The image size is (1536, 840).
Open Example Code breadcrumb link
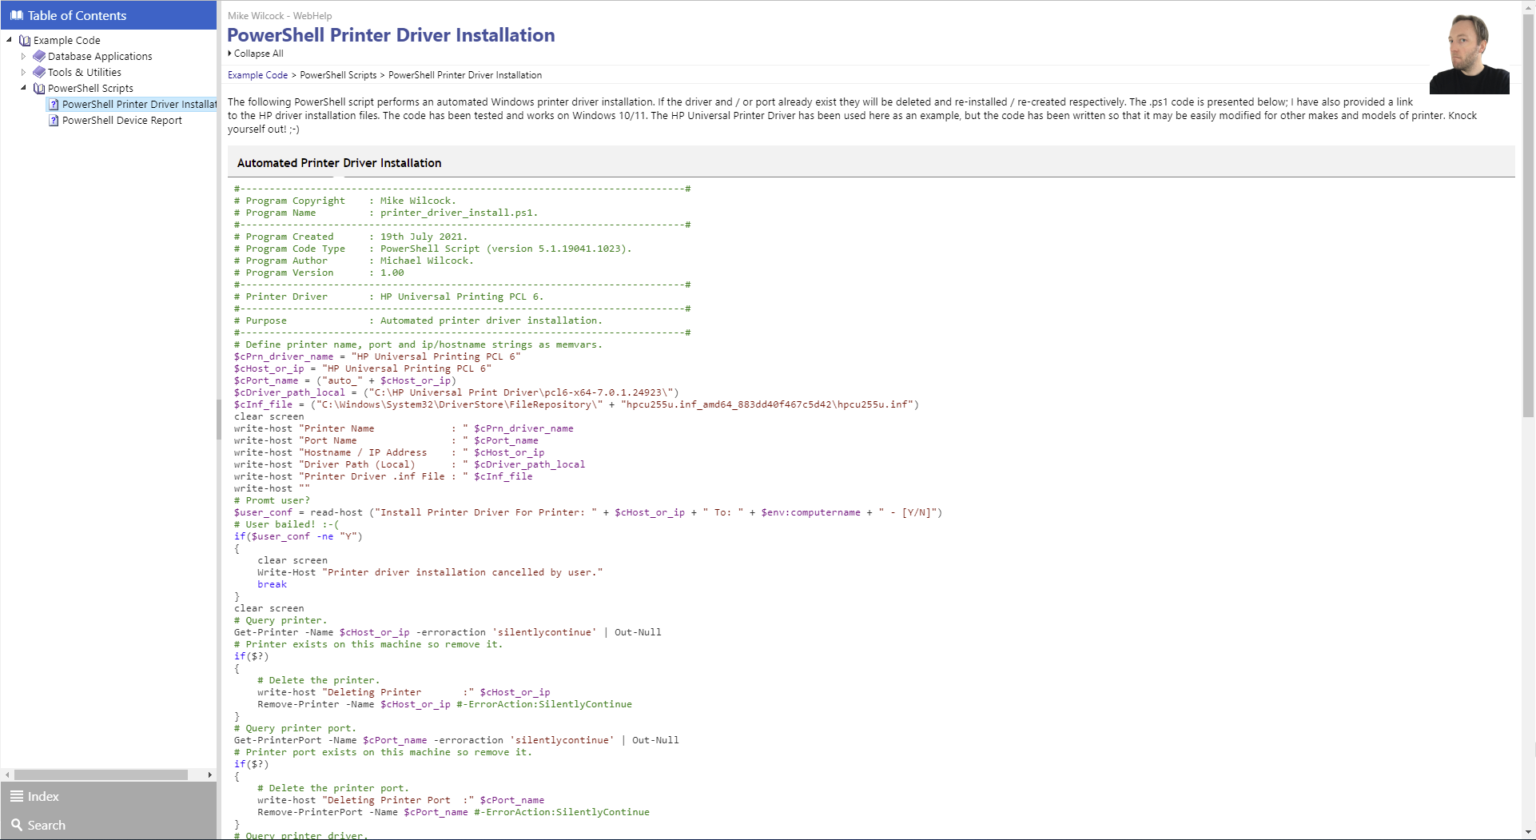point(257,74)
